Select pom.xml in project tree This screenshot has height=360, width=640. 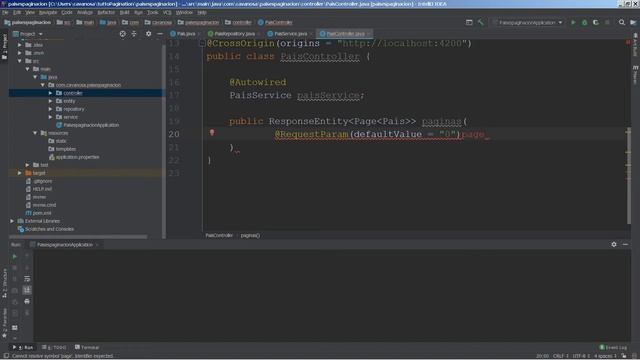pyautogui.click(x=38, y=213)
